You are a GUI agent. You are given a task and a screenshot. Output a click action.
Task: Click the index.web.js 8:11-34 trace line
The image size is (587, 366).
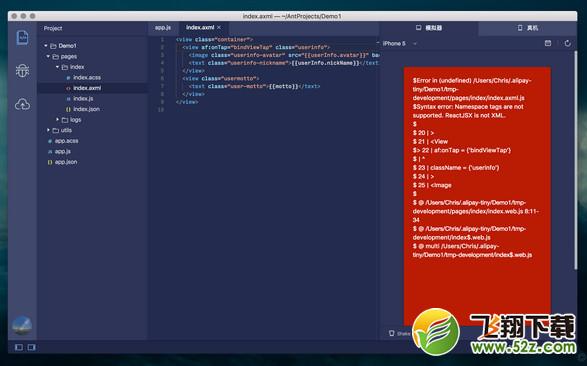(475, 211)
